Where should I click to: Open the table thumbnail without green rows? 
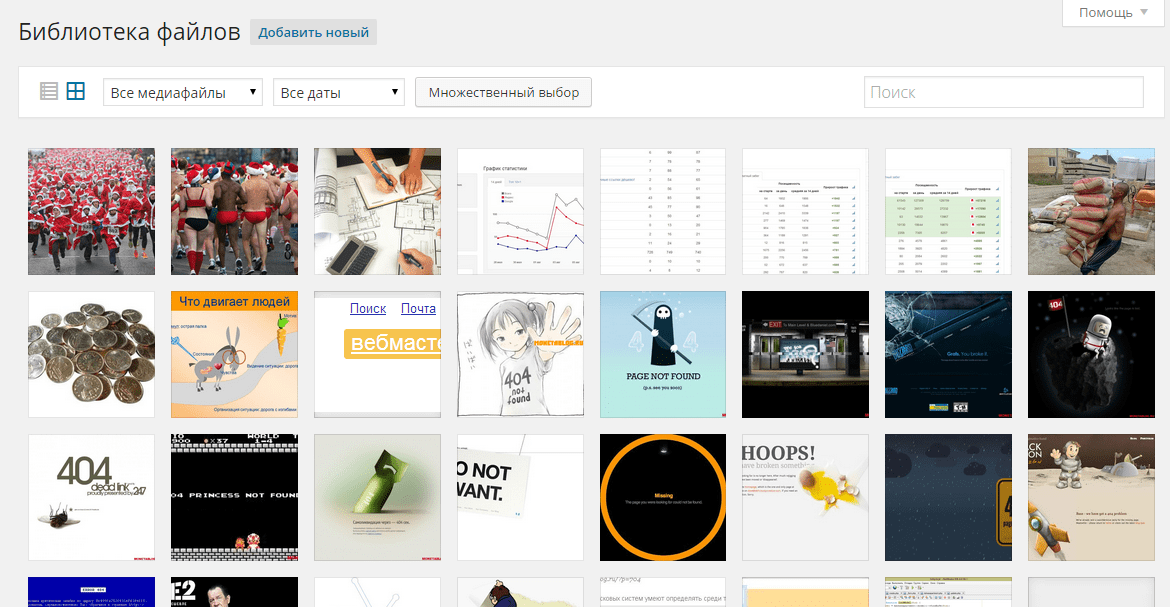pos(805,211)
